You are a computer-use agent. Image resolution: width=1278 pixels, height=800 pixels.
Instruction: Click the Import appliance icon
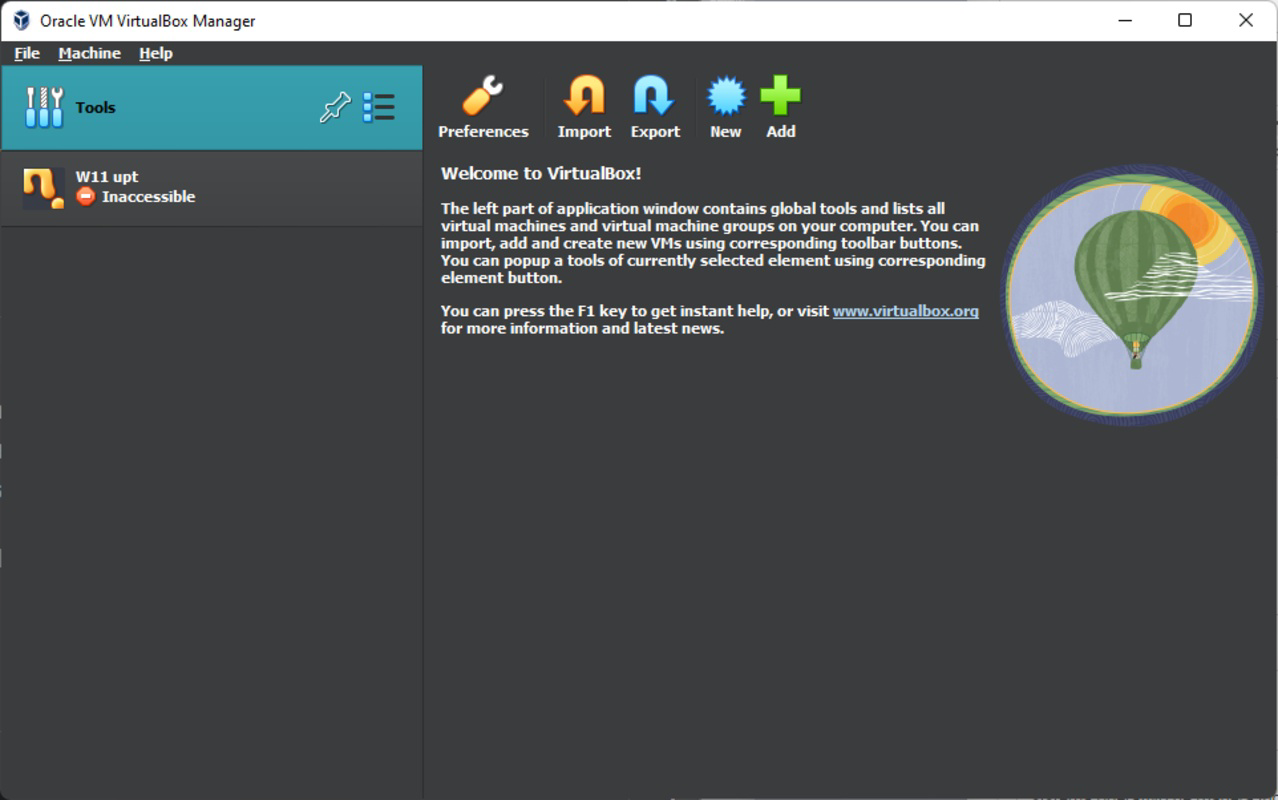click(x=584, y=107)
